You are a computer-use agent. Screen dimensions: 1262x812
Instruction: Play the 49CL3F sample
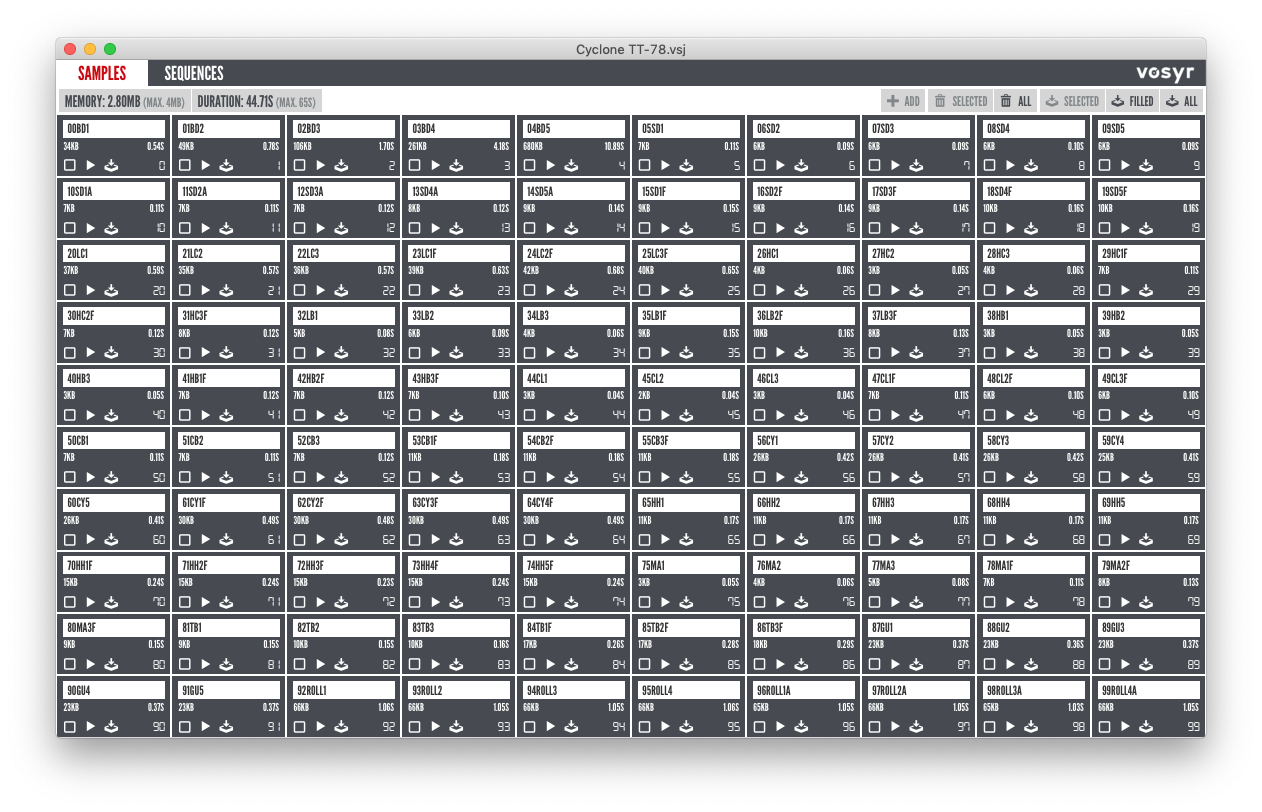1125,415
